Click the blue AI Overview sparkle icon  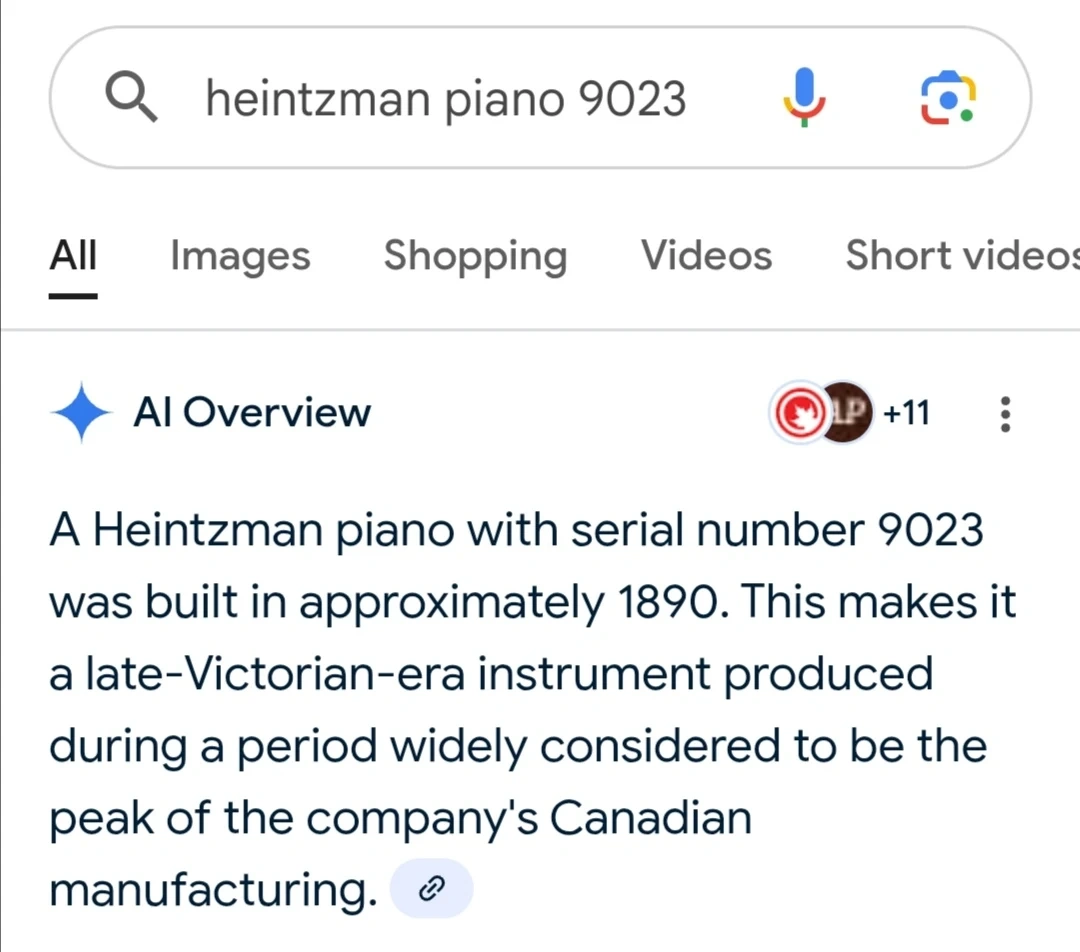pyautogui.click(x=81, y=413)
